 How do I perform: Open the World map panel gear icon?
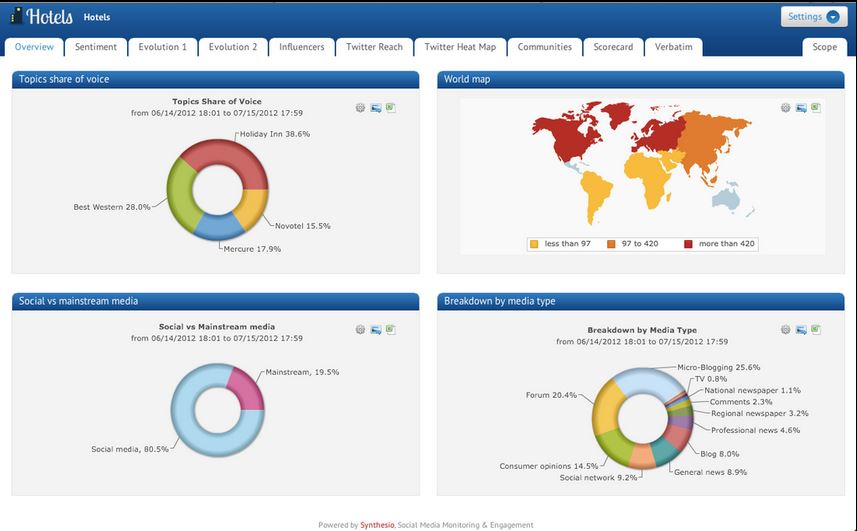pos(786,107)
